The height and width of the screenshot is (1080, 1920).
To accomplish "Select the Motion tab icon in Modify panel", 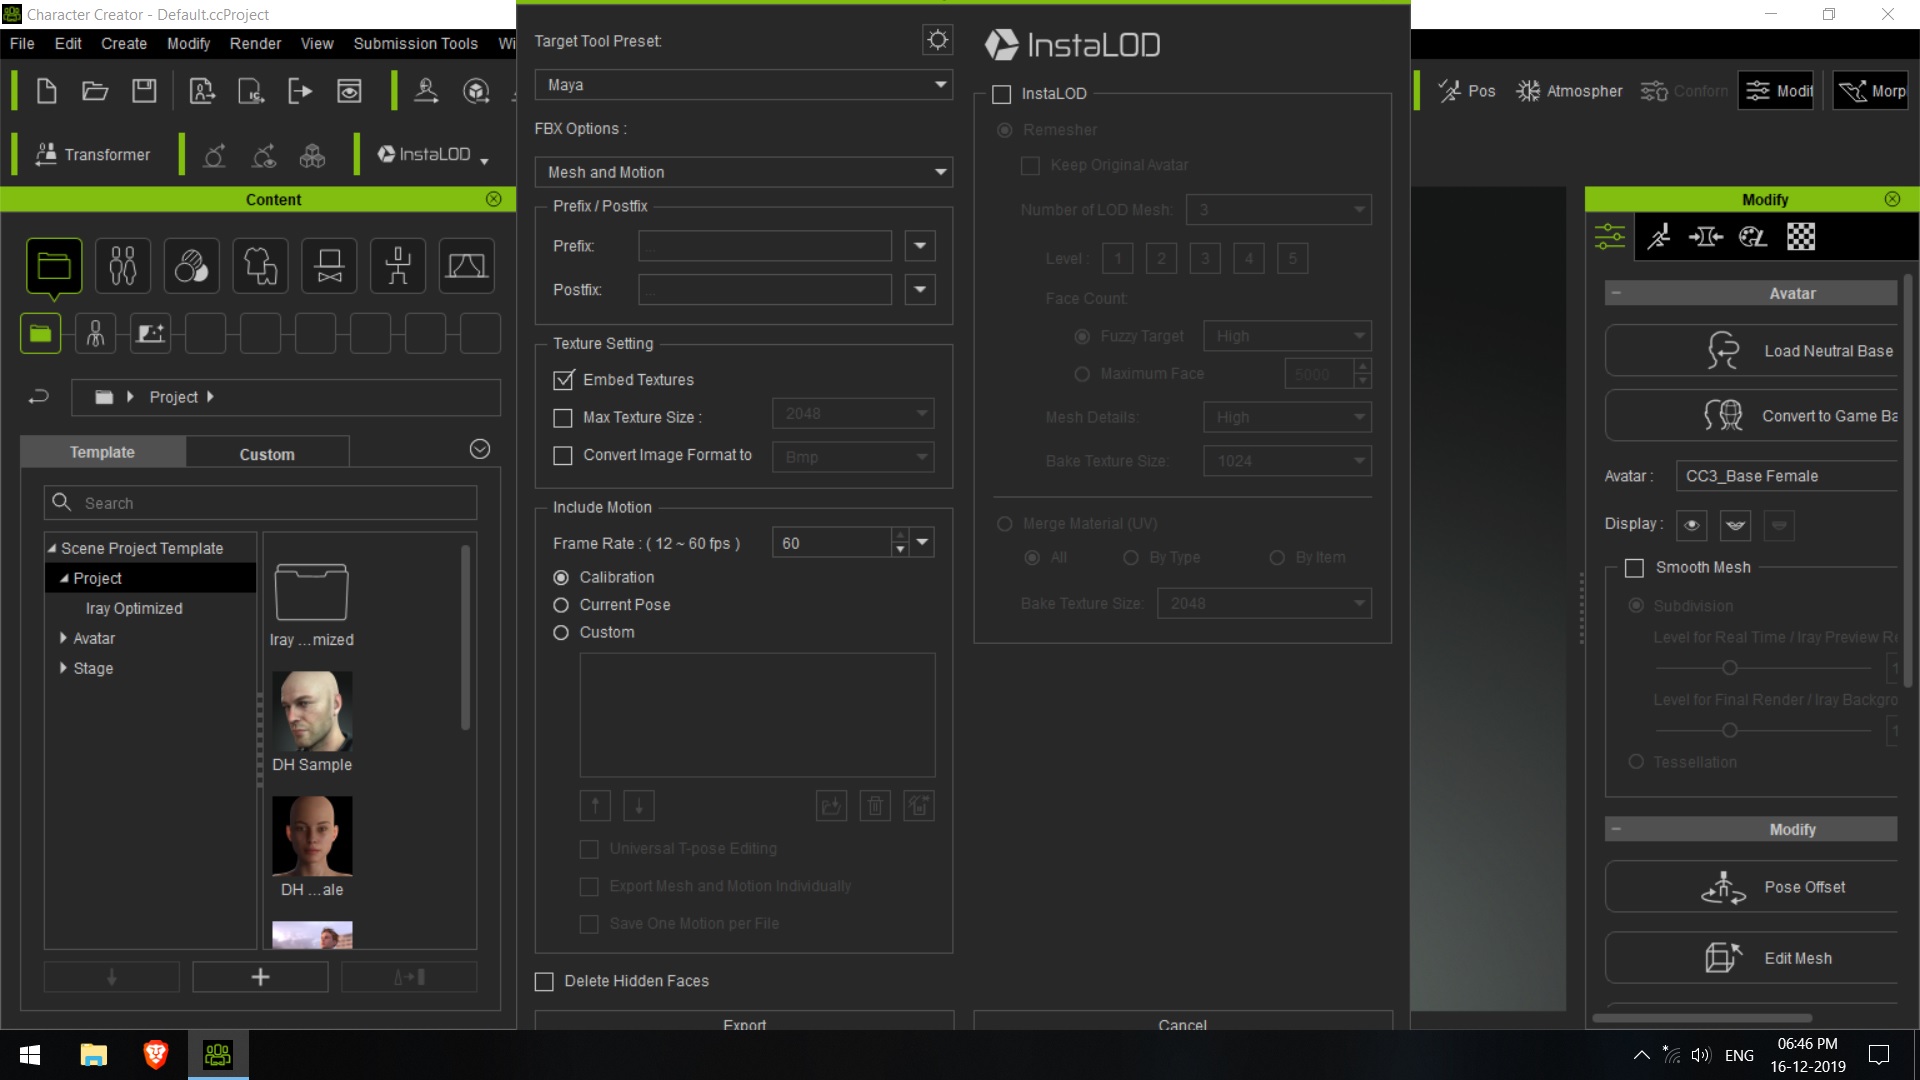I will pos(1659,237).
